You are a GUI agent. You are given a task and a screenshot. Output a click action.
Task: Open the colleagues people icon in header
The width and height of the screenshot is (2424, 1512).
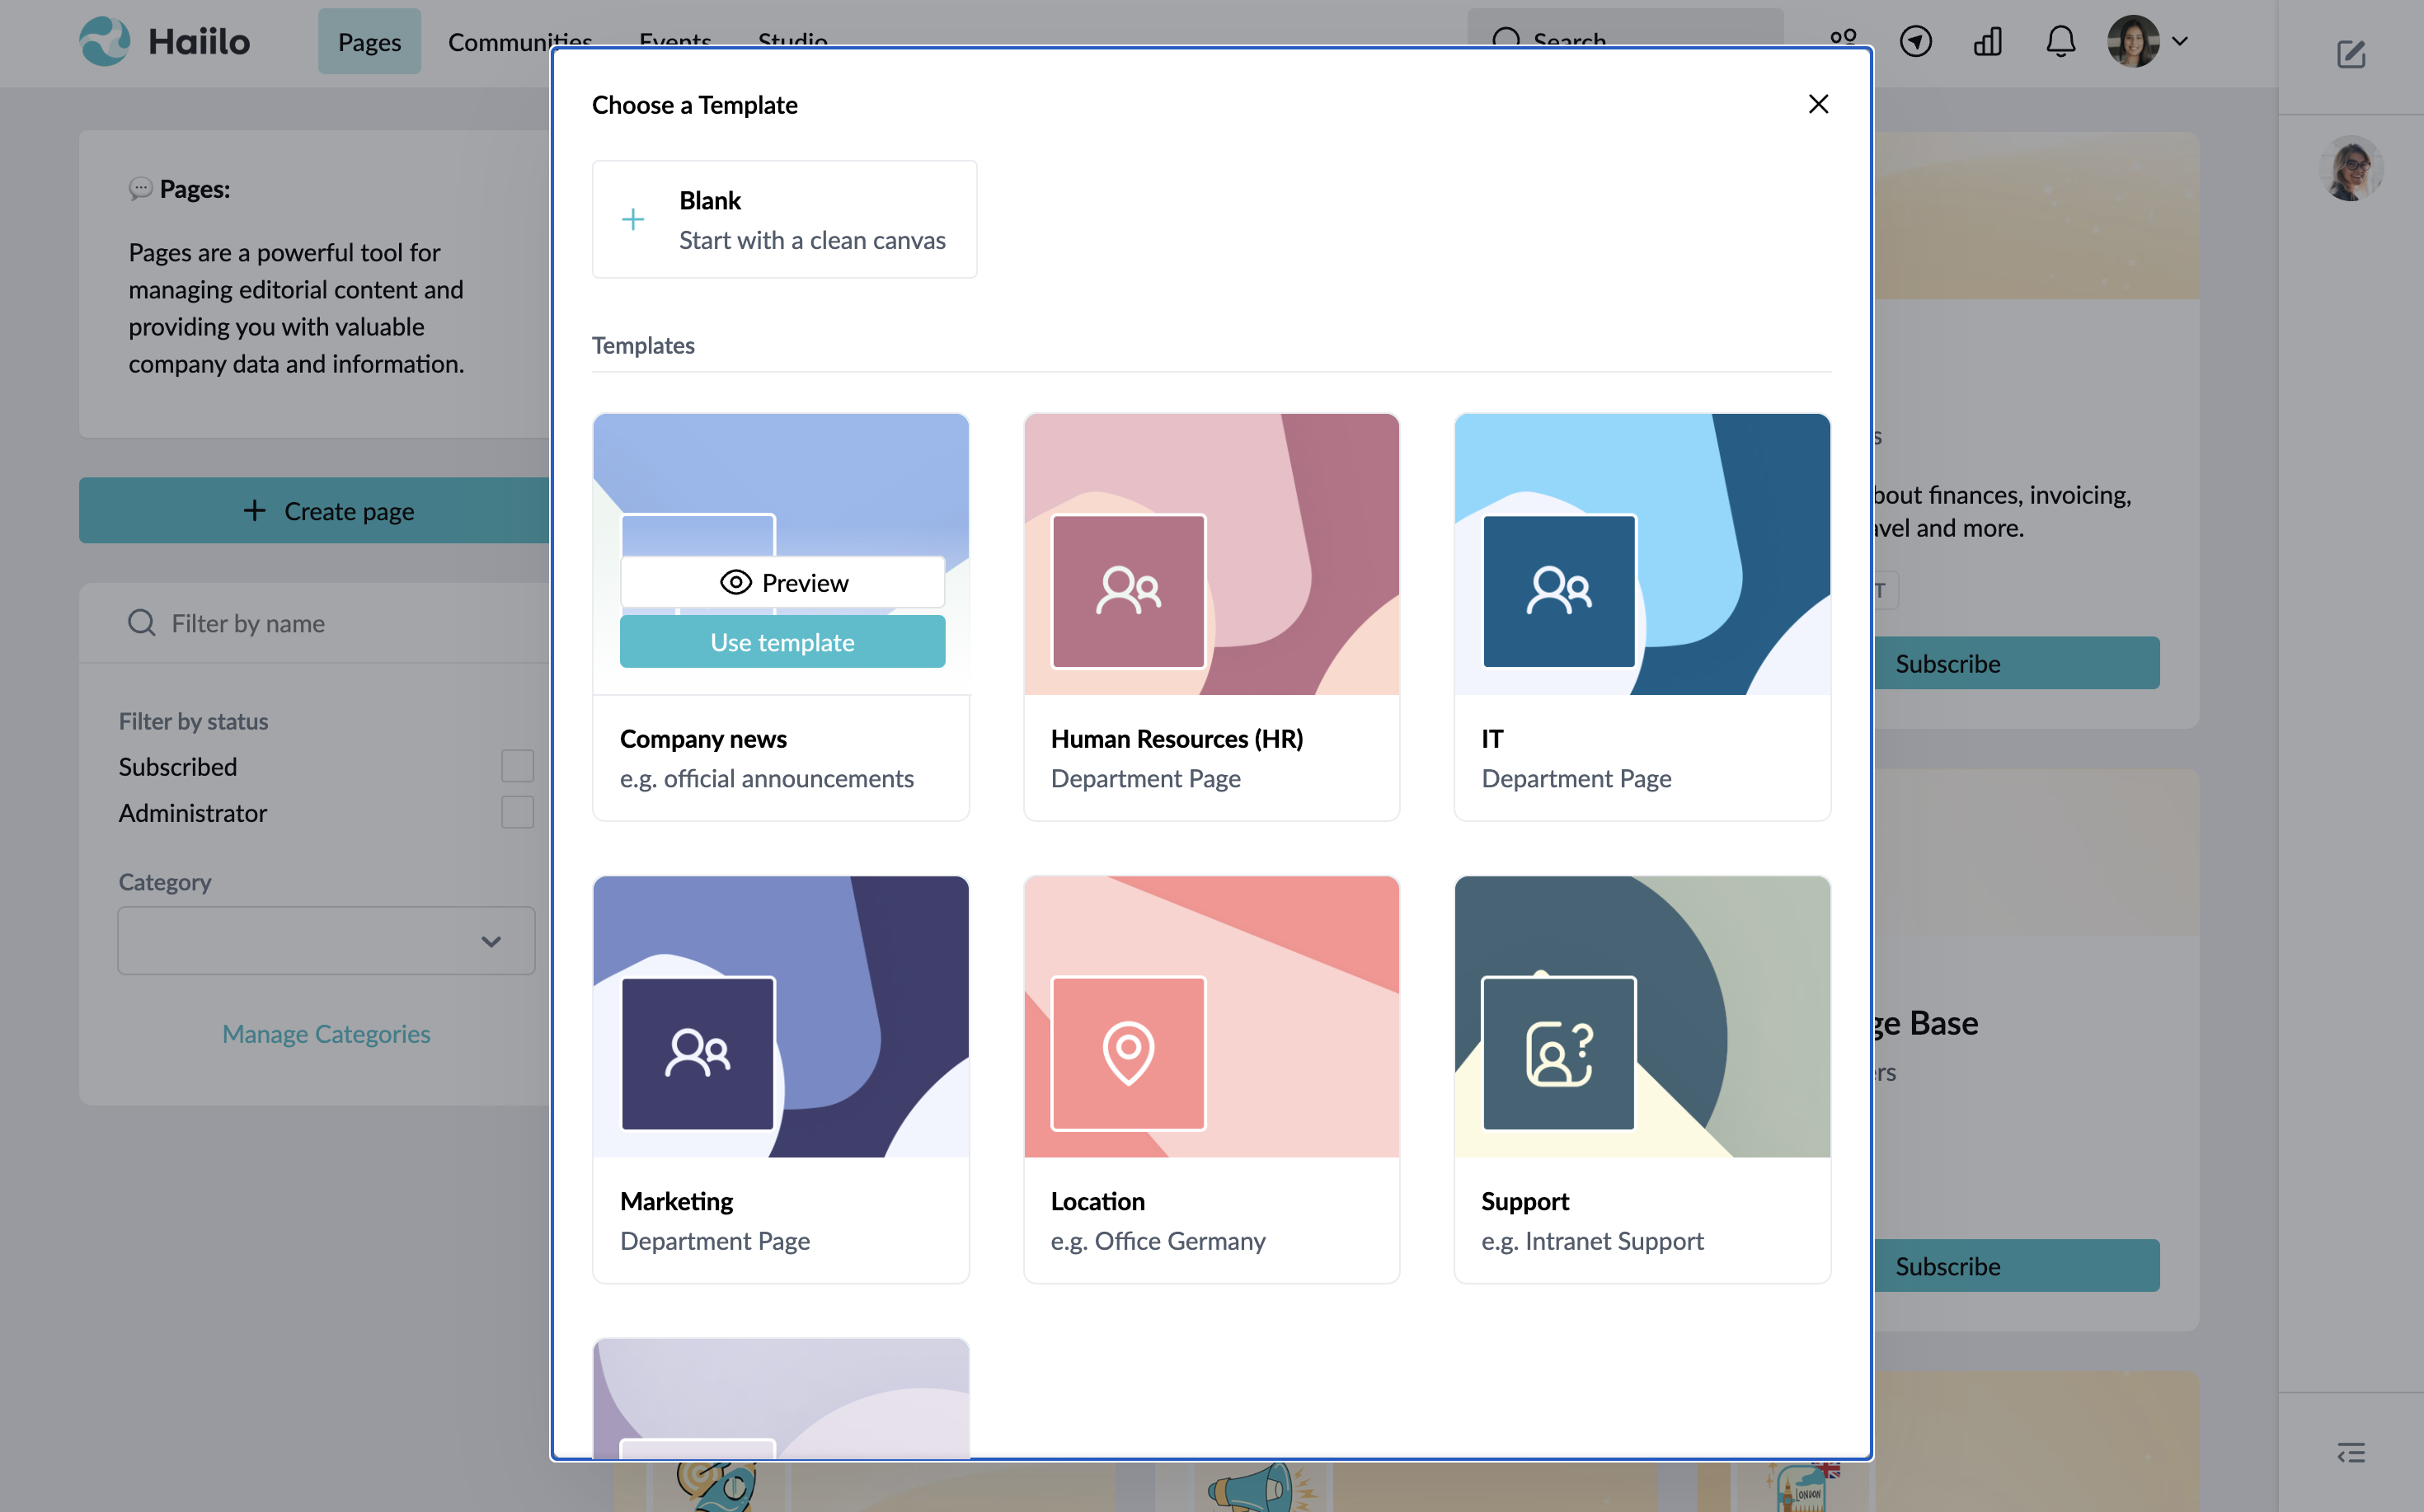point(1843,38)
